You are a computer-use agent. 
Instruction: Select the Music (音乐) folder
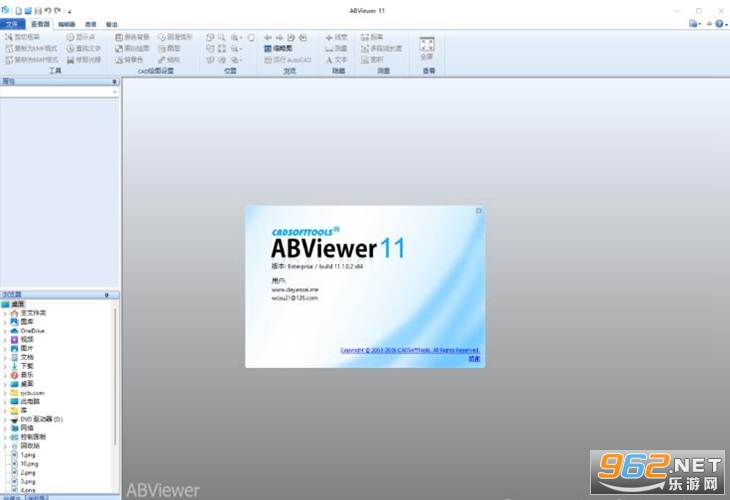click(22, 375)
